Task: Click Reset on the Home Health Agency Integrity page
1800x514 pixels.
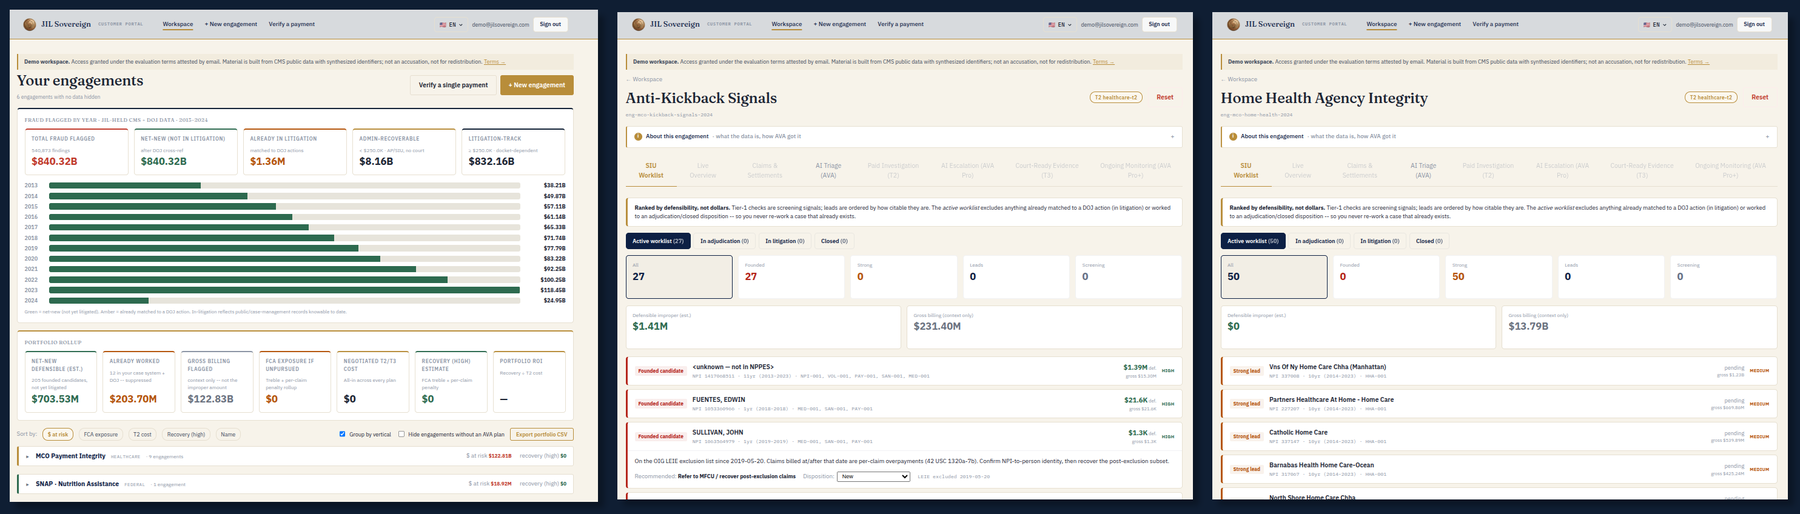Action: point(1760,97)
